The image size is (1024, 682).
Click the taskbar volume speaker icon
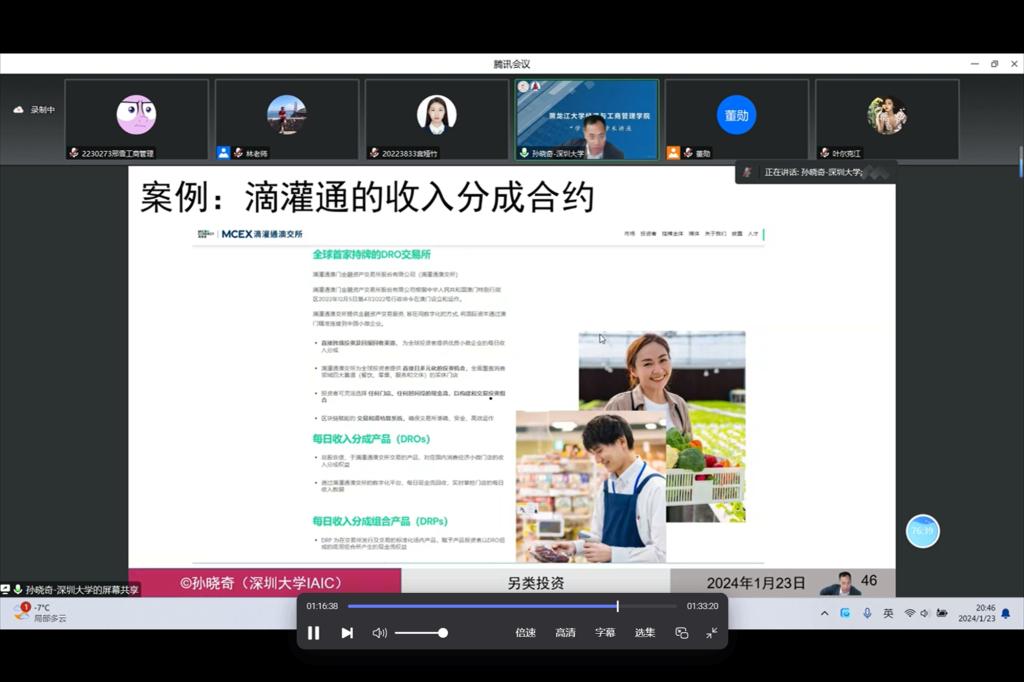tap(923, 613)
